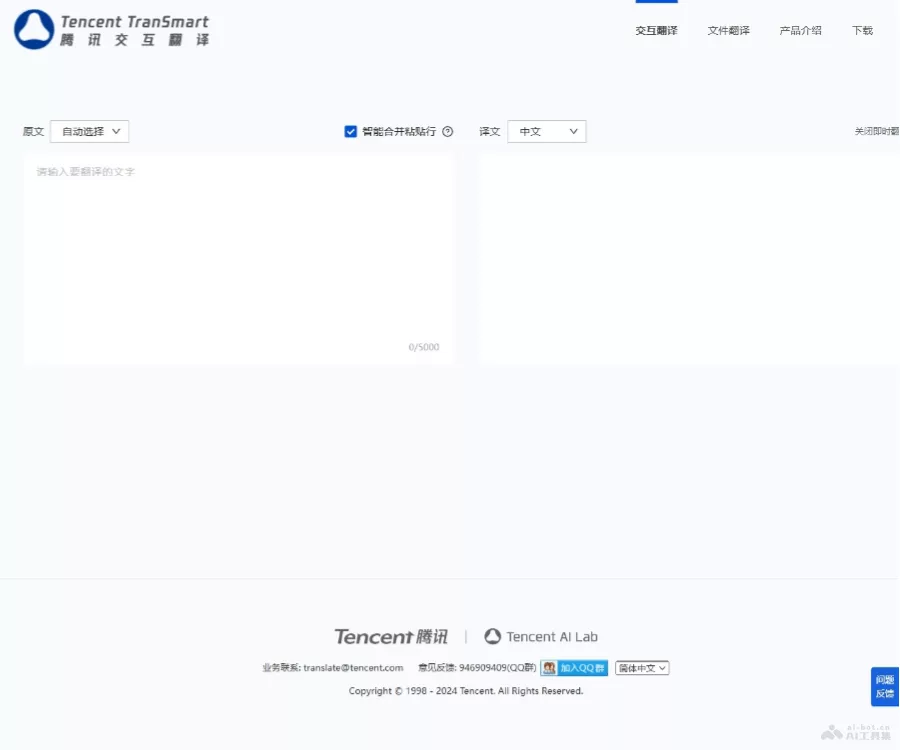
Task: Go to 产品介绍 page
Action: [x=800, y=30]
